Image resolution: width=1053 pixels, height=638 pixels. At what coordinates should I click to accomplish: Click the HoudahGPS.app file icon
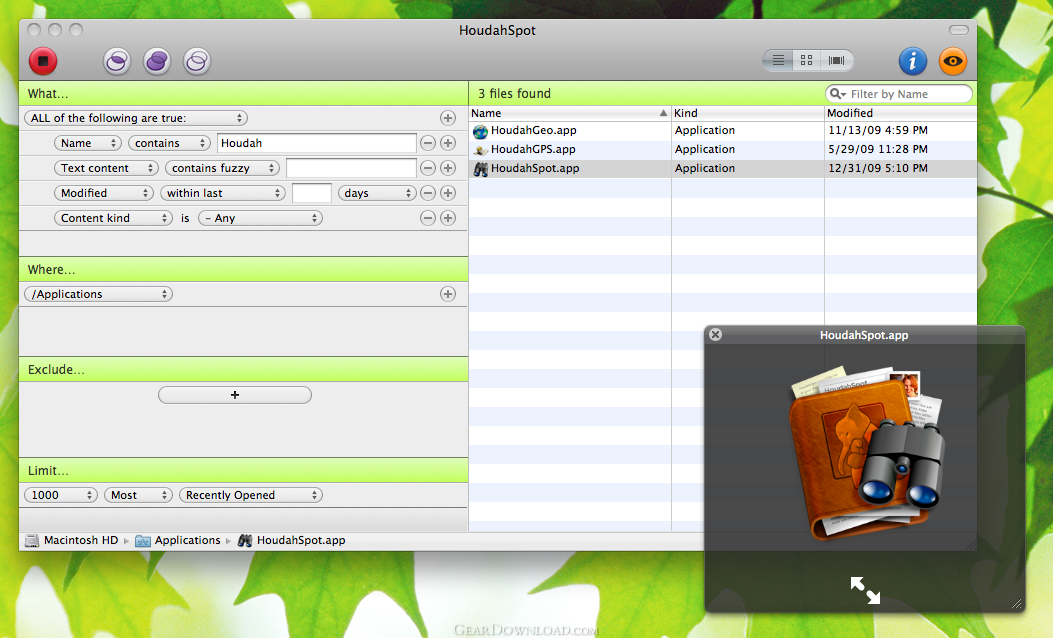pyautogui.click(x=480, y=150)
